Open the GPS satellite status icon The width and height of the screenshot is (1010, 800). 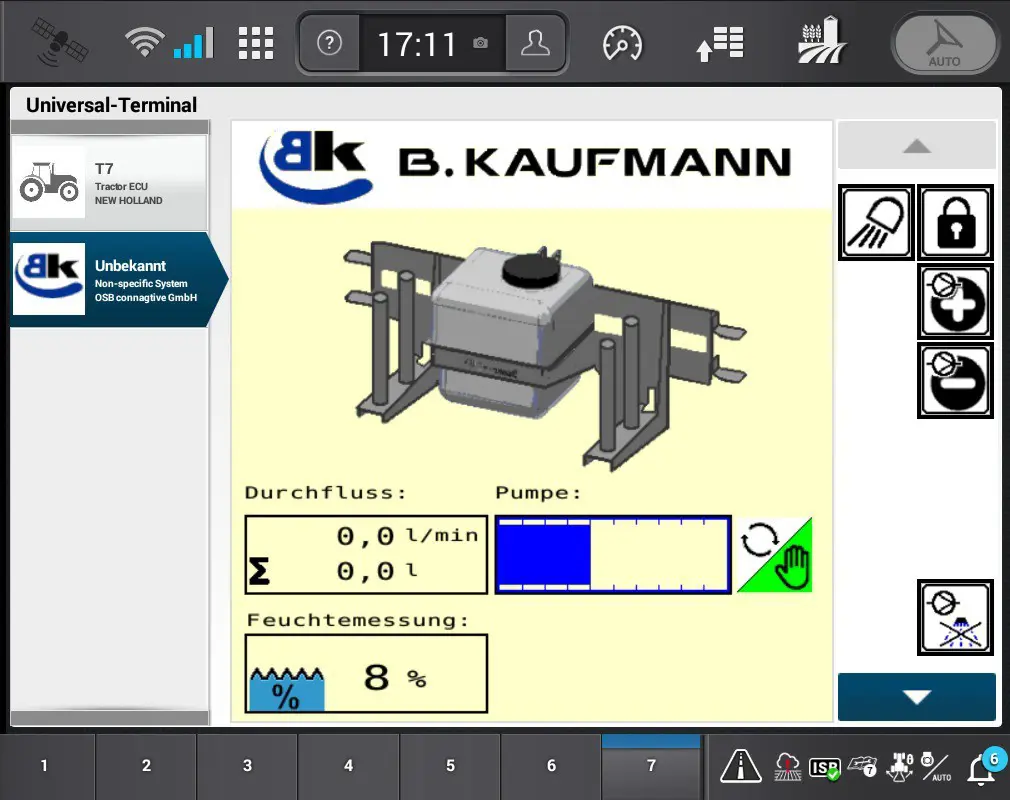(61, 43)
